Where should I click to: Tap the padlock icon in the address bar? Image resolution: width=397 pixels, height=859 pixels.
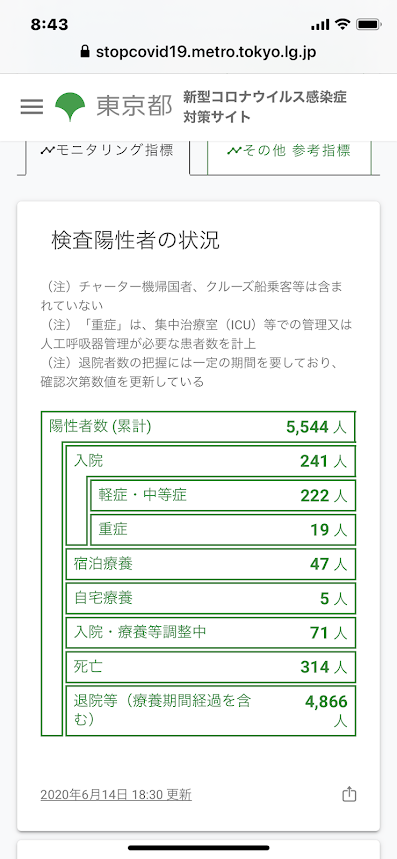pos(84,51)
